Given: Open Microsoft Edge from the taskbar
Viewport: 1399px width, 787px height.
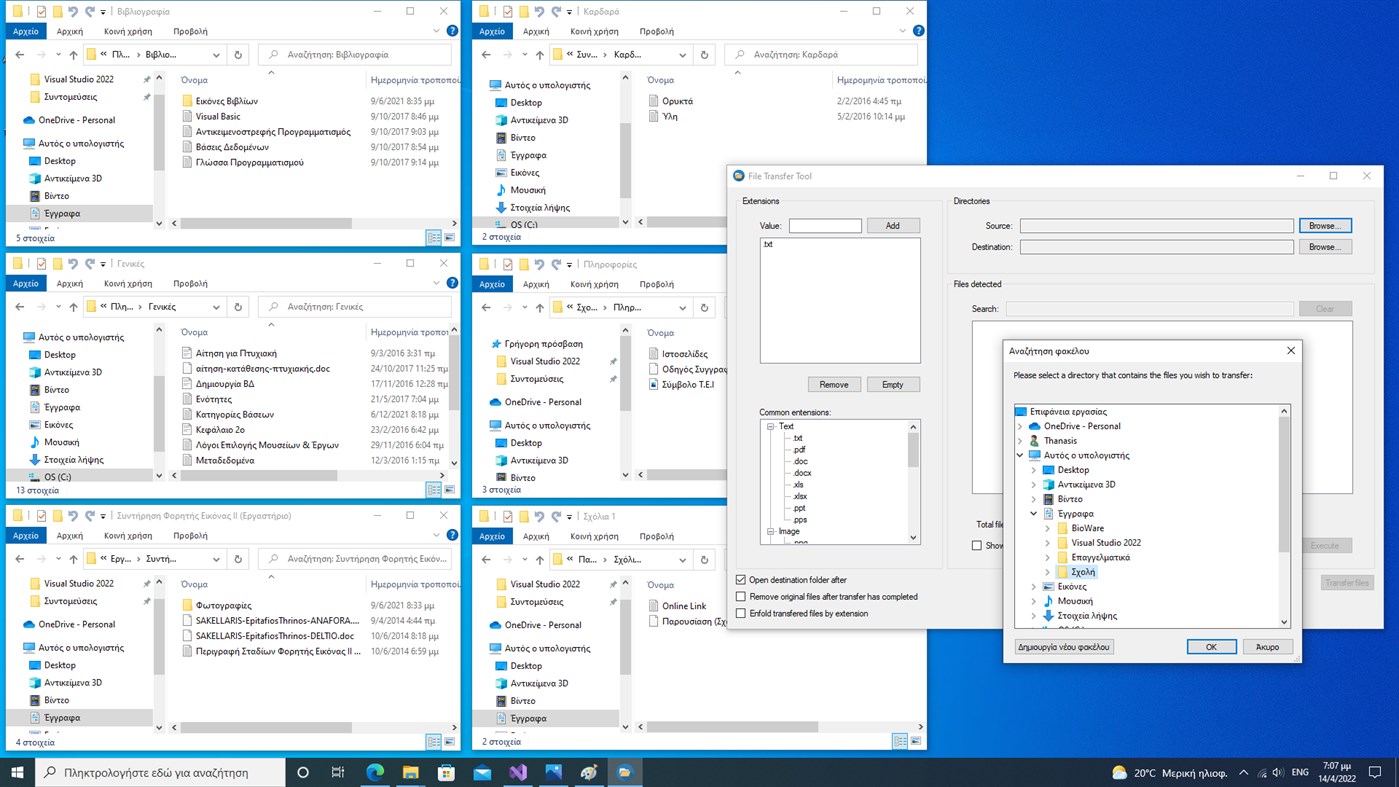Looking at the screenshot, I should tap(375, 772).
